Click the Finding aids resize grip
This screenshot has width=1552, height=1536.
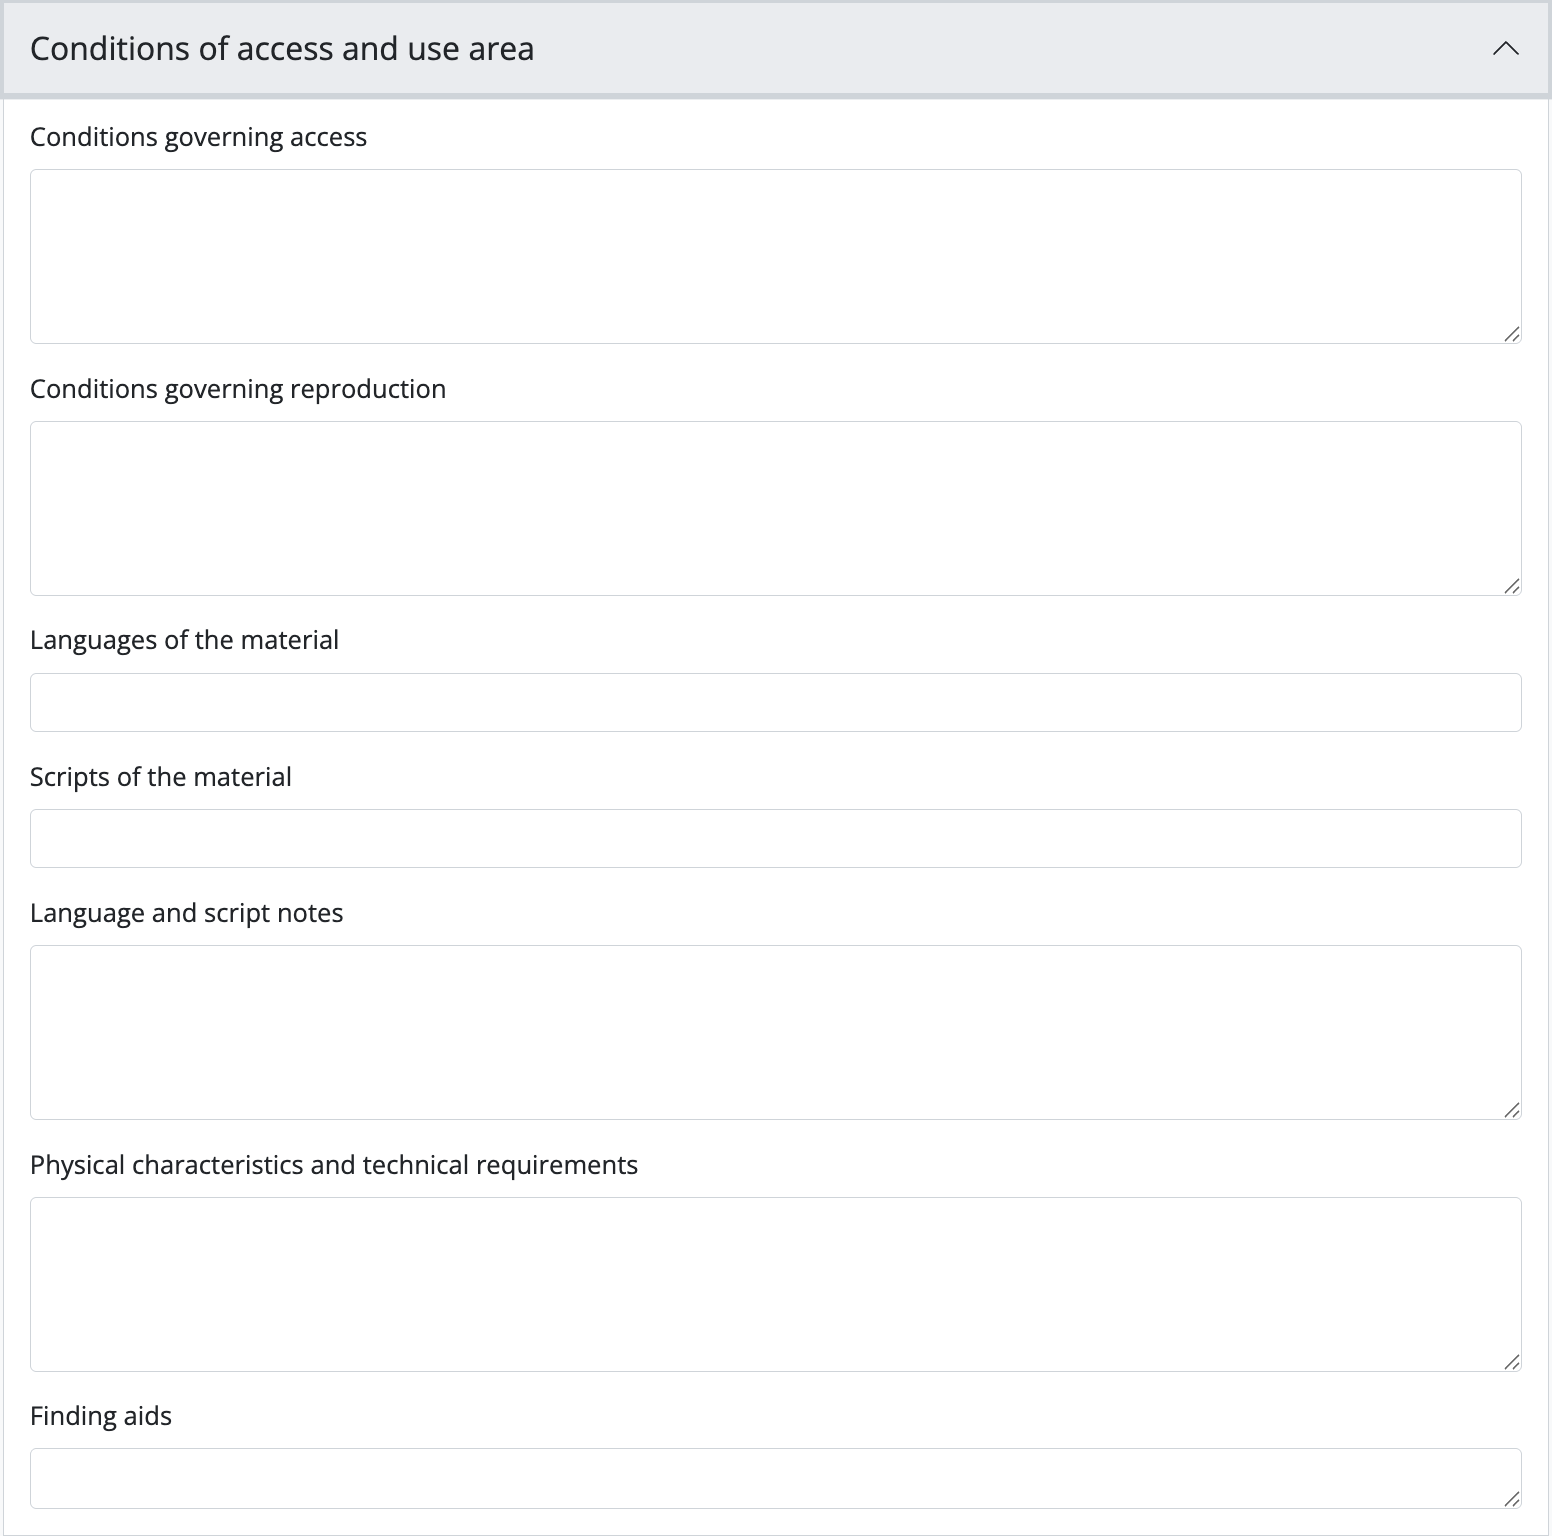pos(1512,1499)
